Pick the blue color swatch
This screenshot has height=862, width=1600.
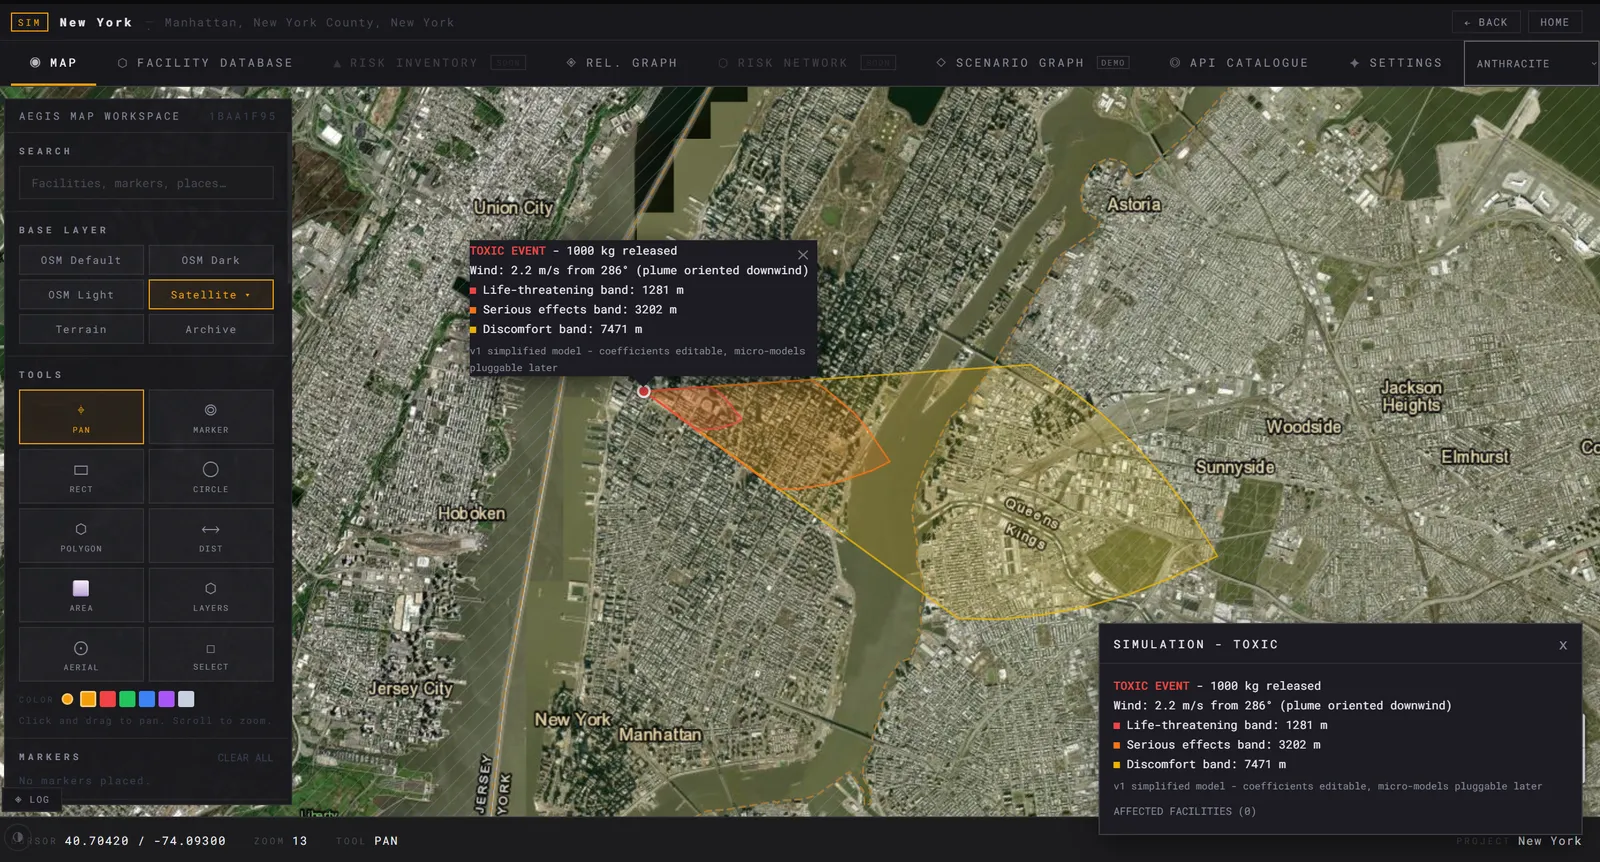(x=147, y=699)
